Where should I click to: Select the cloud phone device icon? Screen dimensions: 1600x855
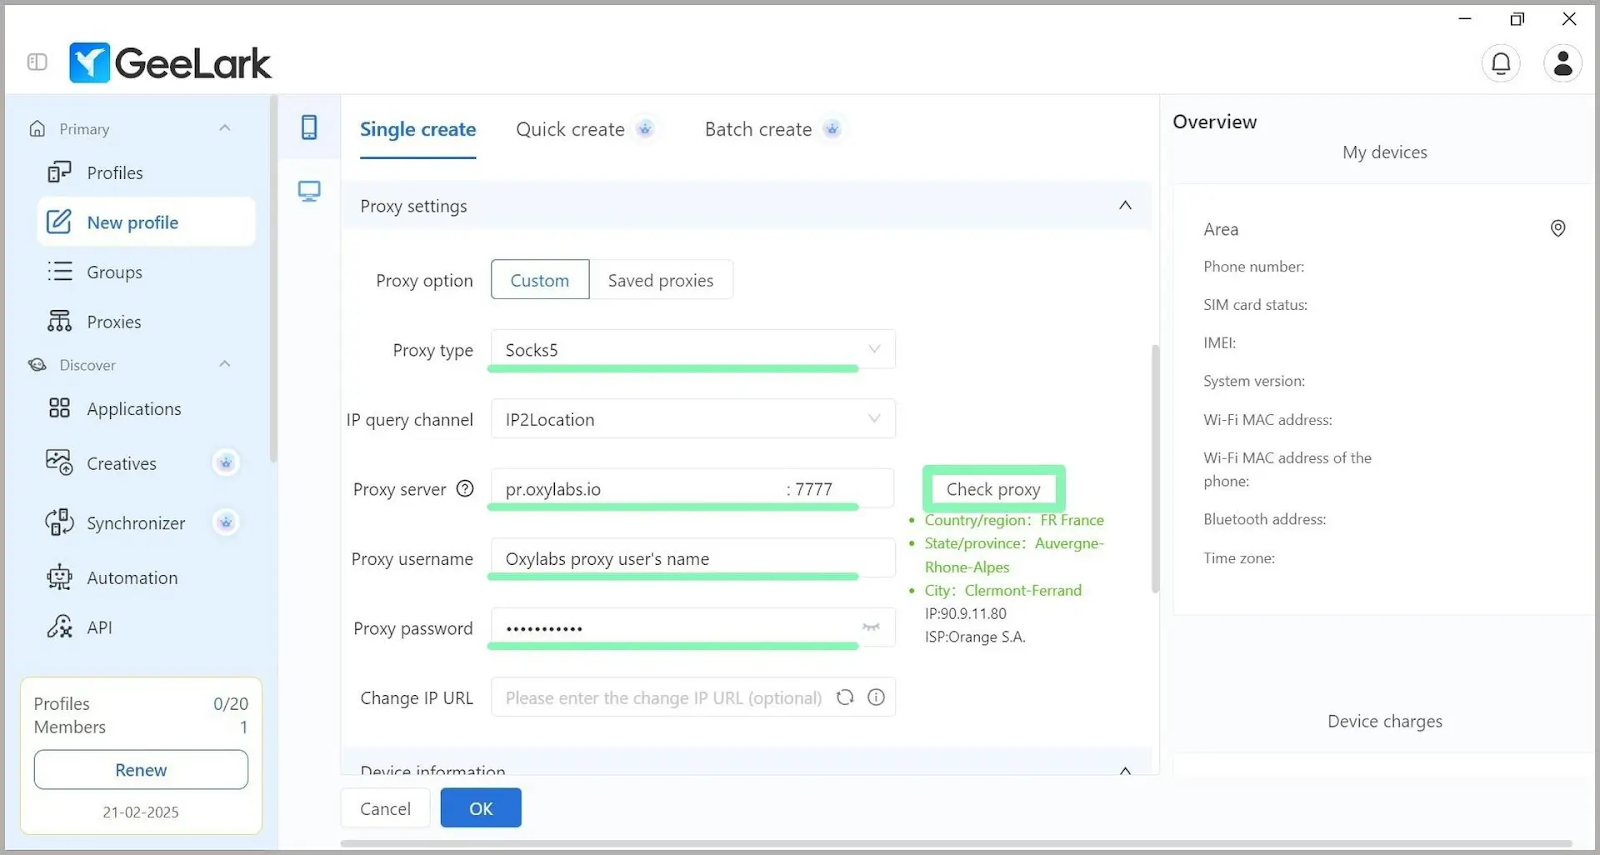309,127
